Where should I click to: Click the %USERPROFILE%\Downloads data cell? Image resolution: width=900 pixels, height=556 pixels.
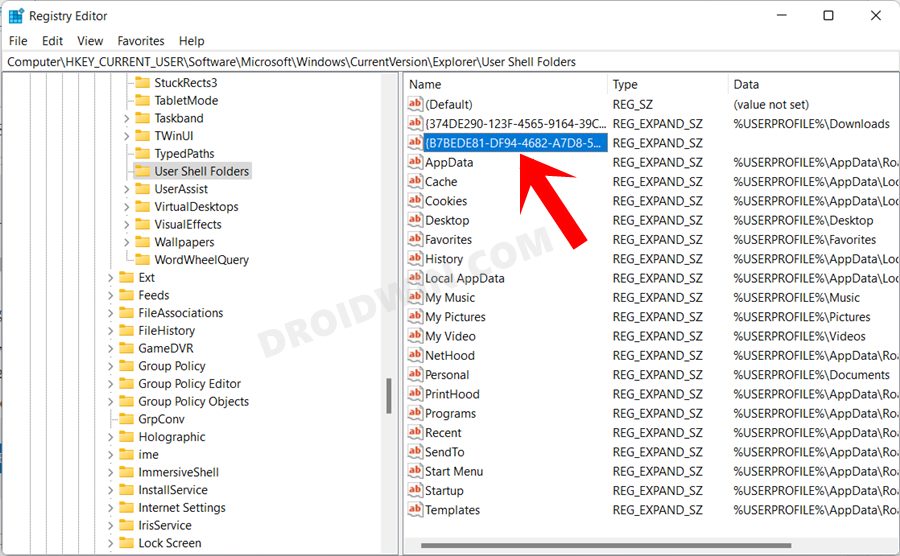[811, 123]
